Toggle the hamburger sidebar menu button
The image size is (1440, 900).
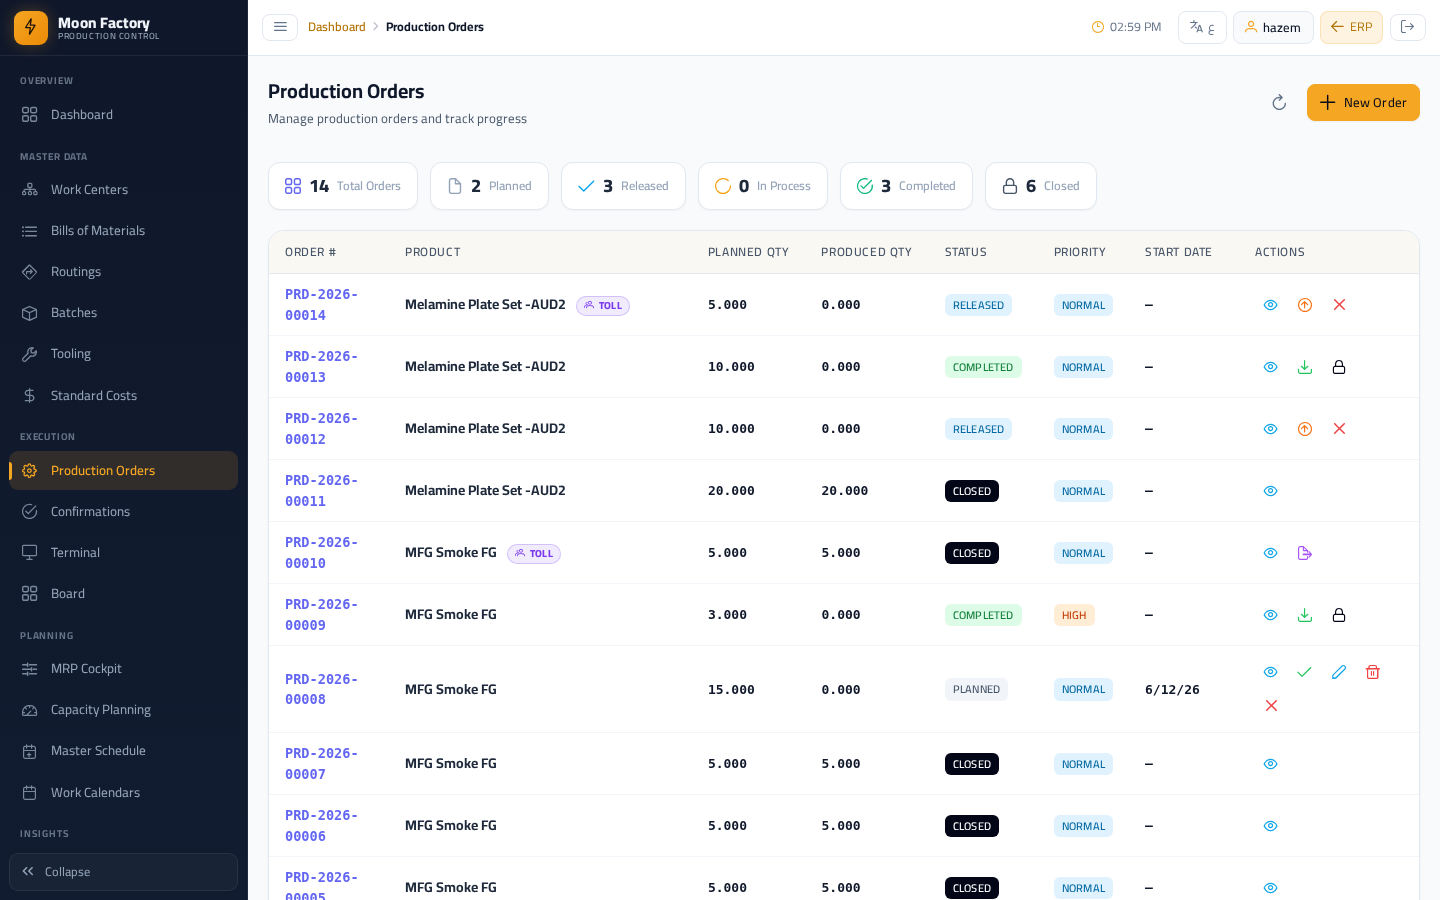280,27
